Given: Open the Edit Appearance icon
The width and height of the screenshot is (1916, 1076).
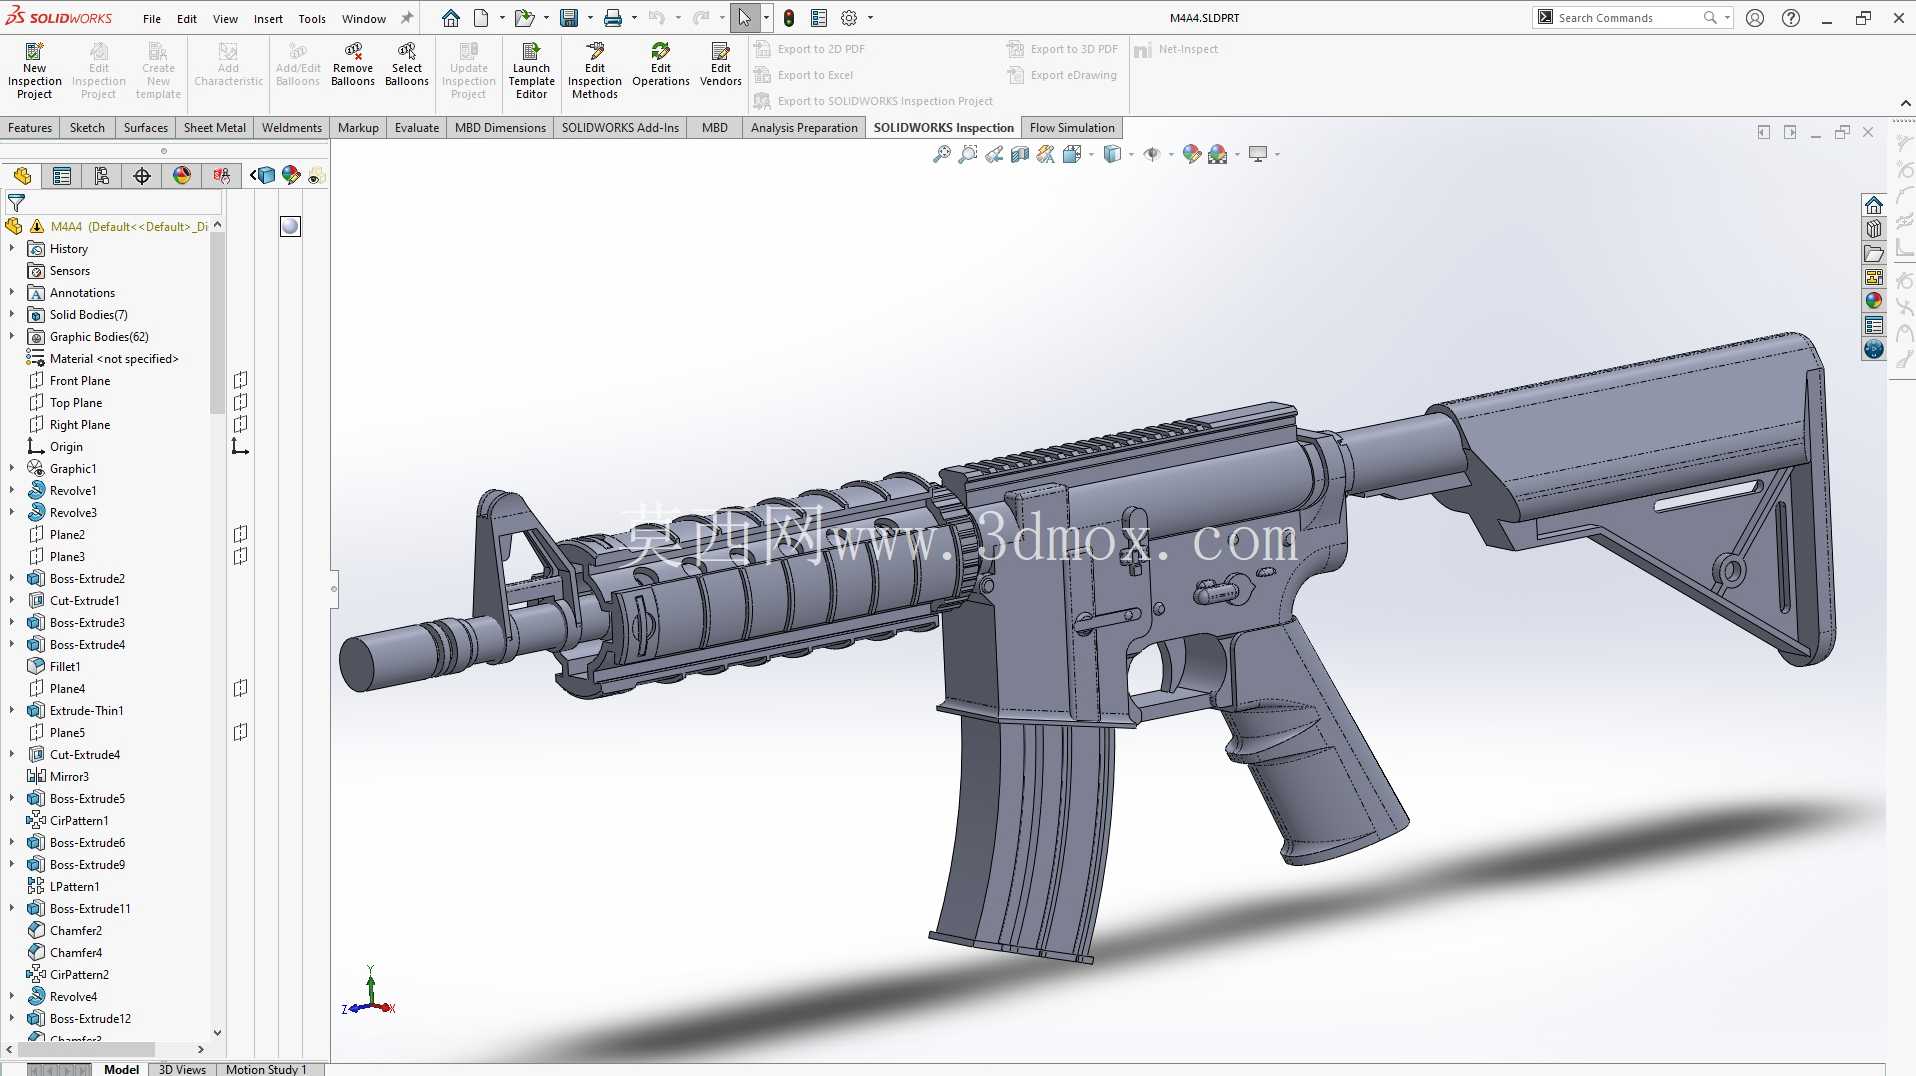Looking at the screenshot, I should click(1192, 154).
